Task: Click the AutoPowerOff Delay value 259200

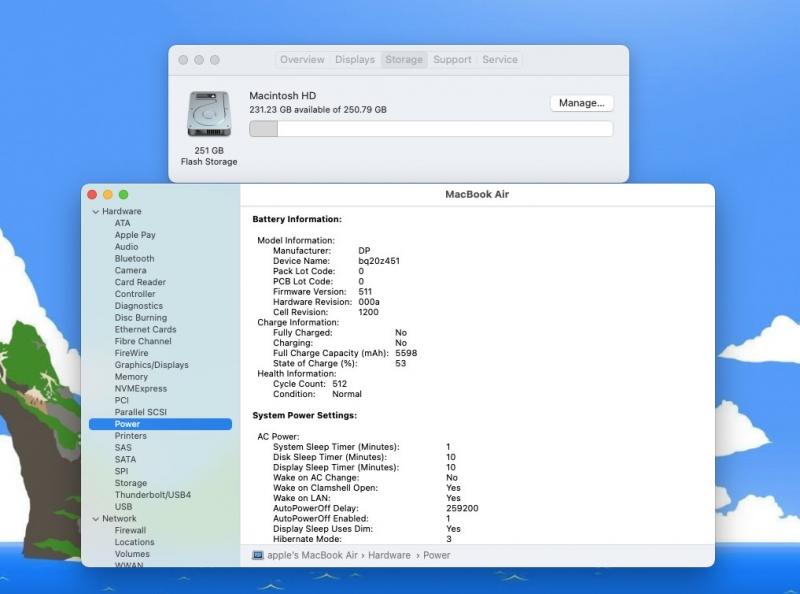Action: point(462,508)
